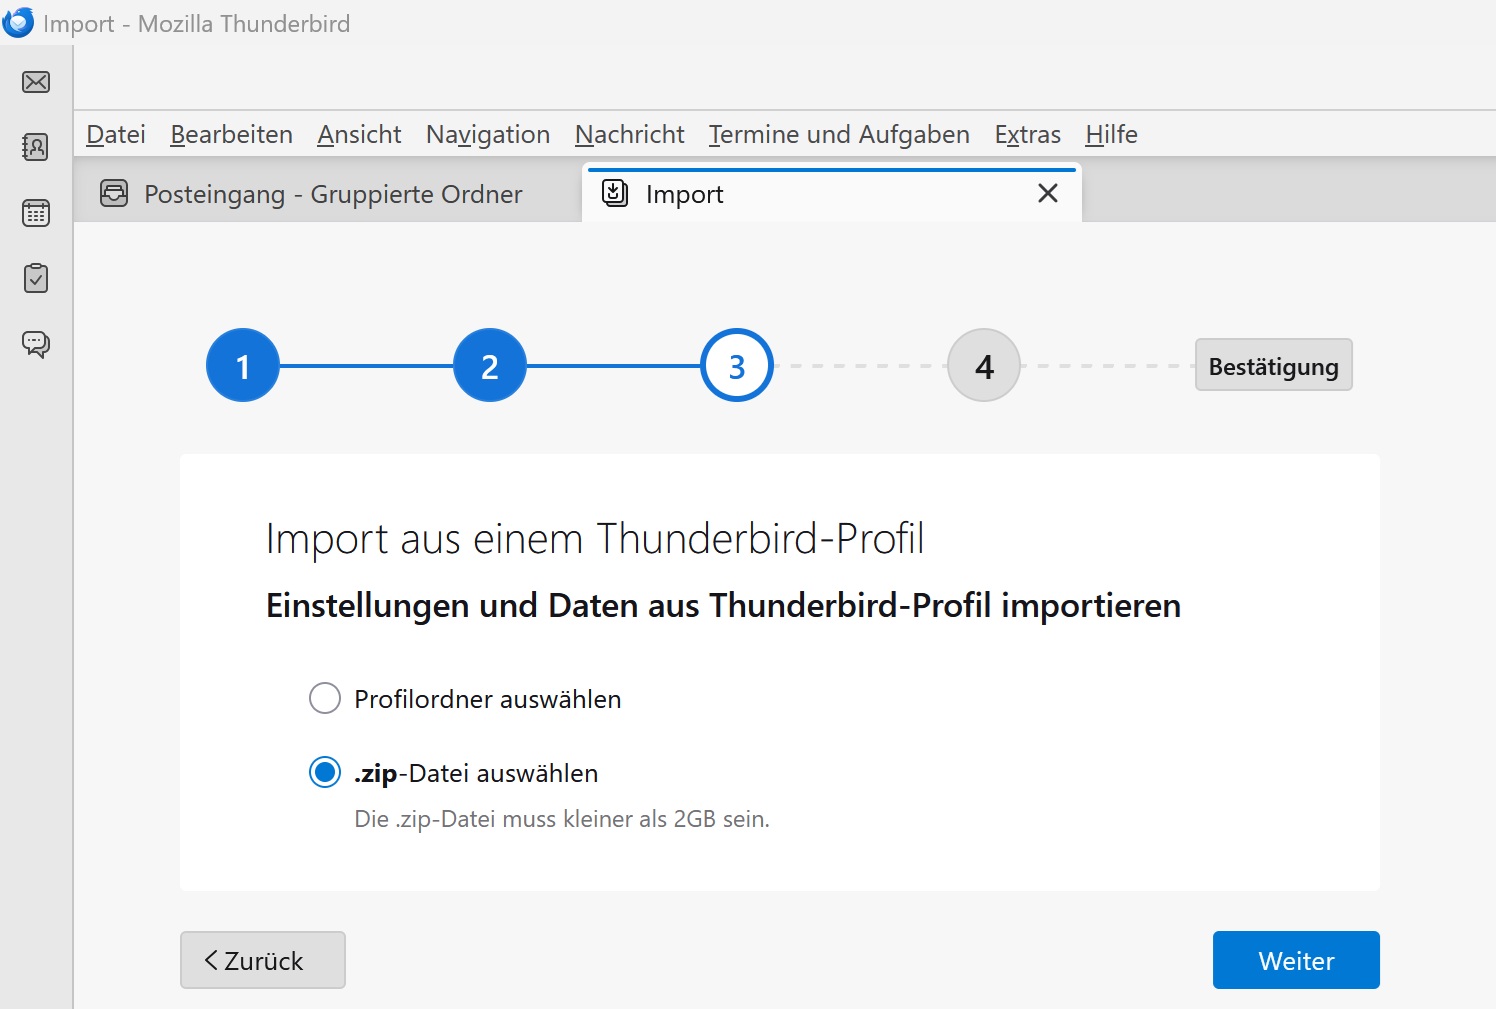Select 'Profilordner auswählen' radio option

pos(325,698)
